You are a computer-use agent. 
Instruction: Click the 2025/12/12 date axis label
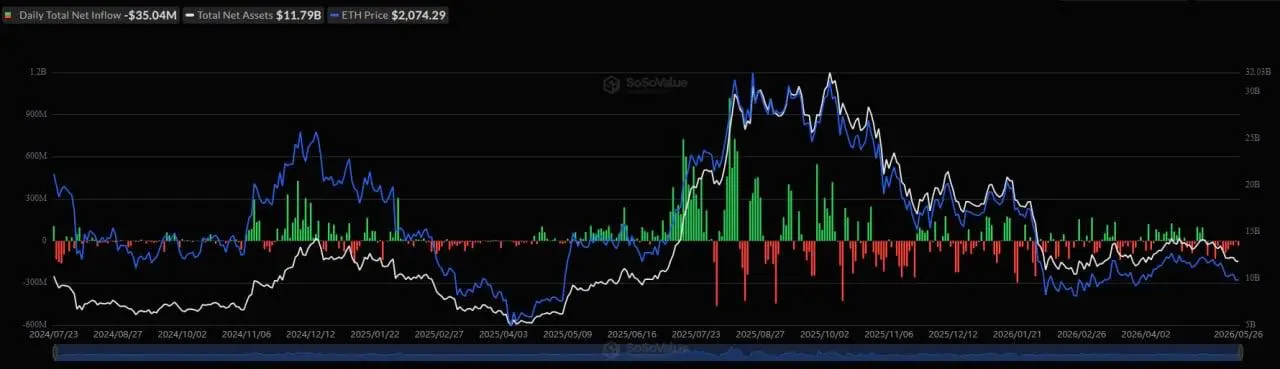pos(953,336)
